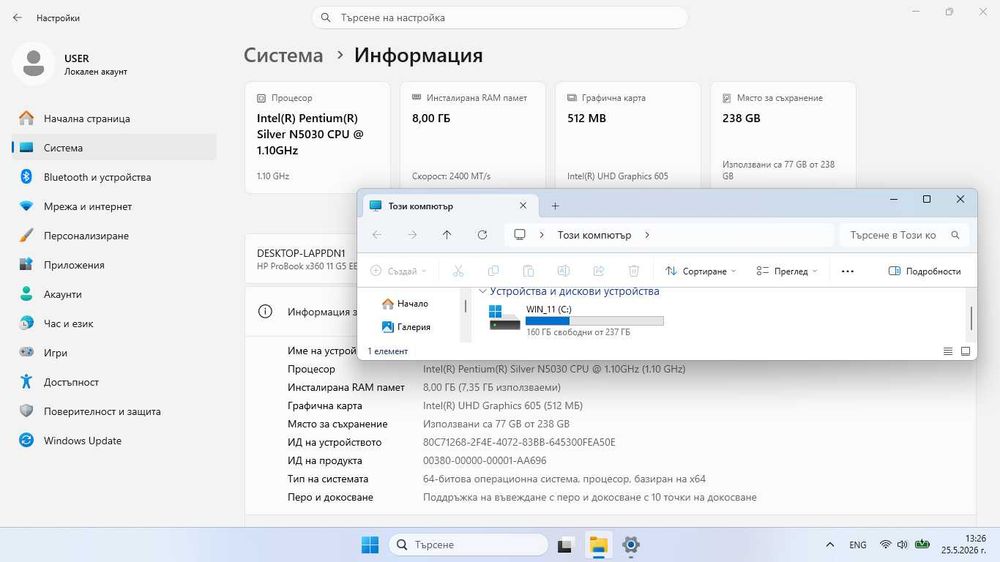Click Този компютър in address bar
The width and height of the screenshot is (1000, 562).
[x=594, y=235]
